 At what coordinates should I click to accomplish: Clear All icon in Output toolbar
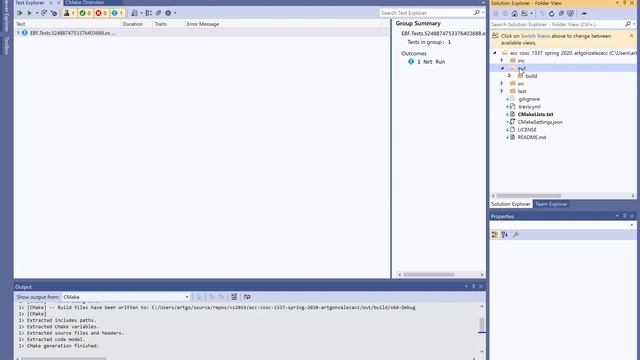point(234,297)
